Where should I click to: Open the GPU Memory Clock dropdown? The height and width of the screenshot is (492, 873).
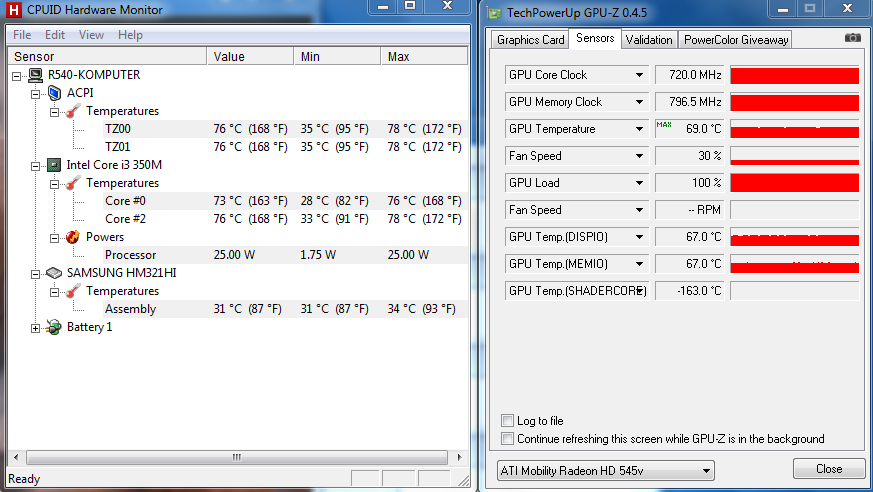point(639,102)
